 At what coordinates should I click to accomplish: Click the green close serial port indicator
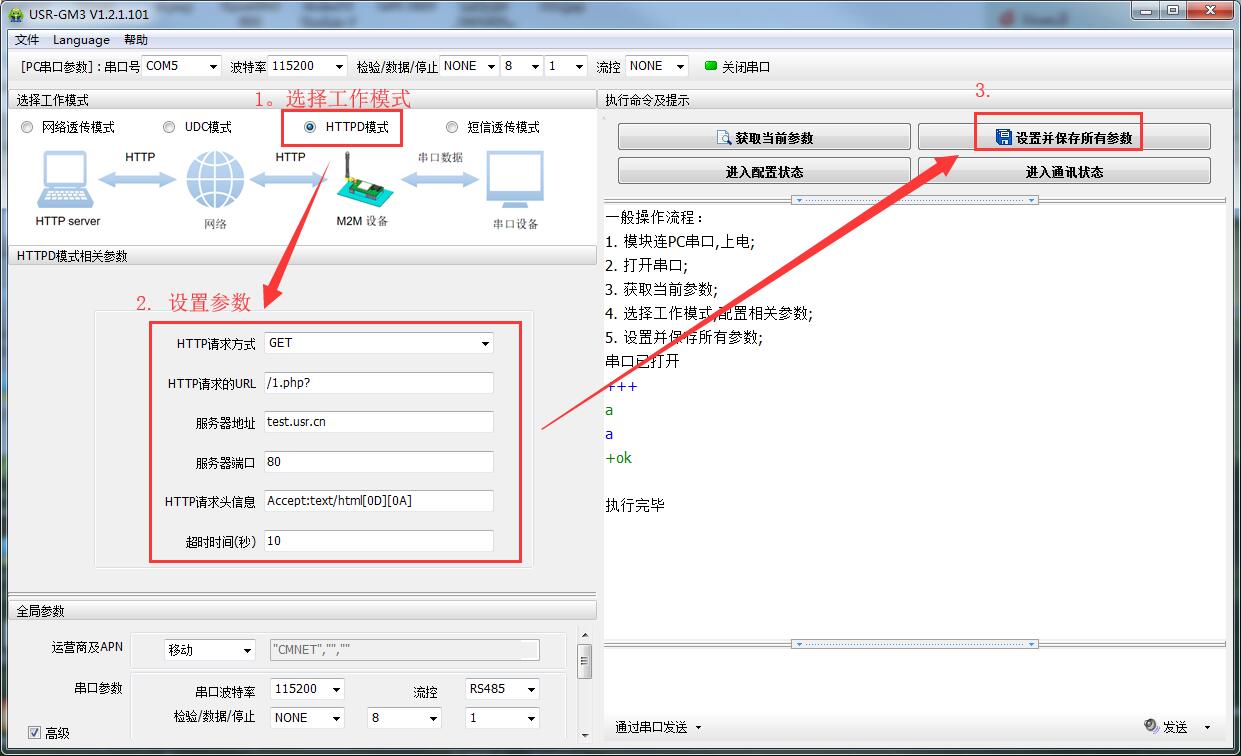[711, 67]
